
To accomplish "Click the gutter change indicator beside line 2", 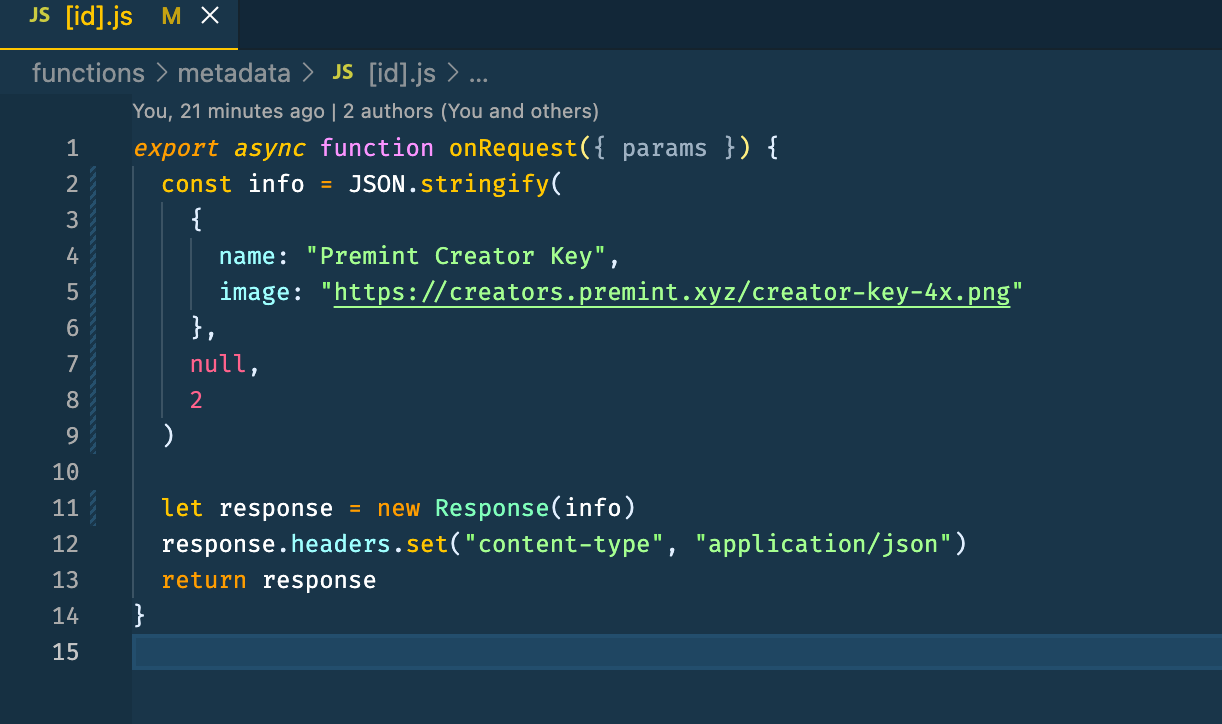I will tap(93, 183).
